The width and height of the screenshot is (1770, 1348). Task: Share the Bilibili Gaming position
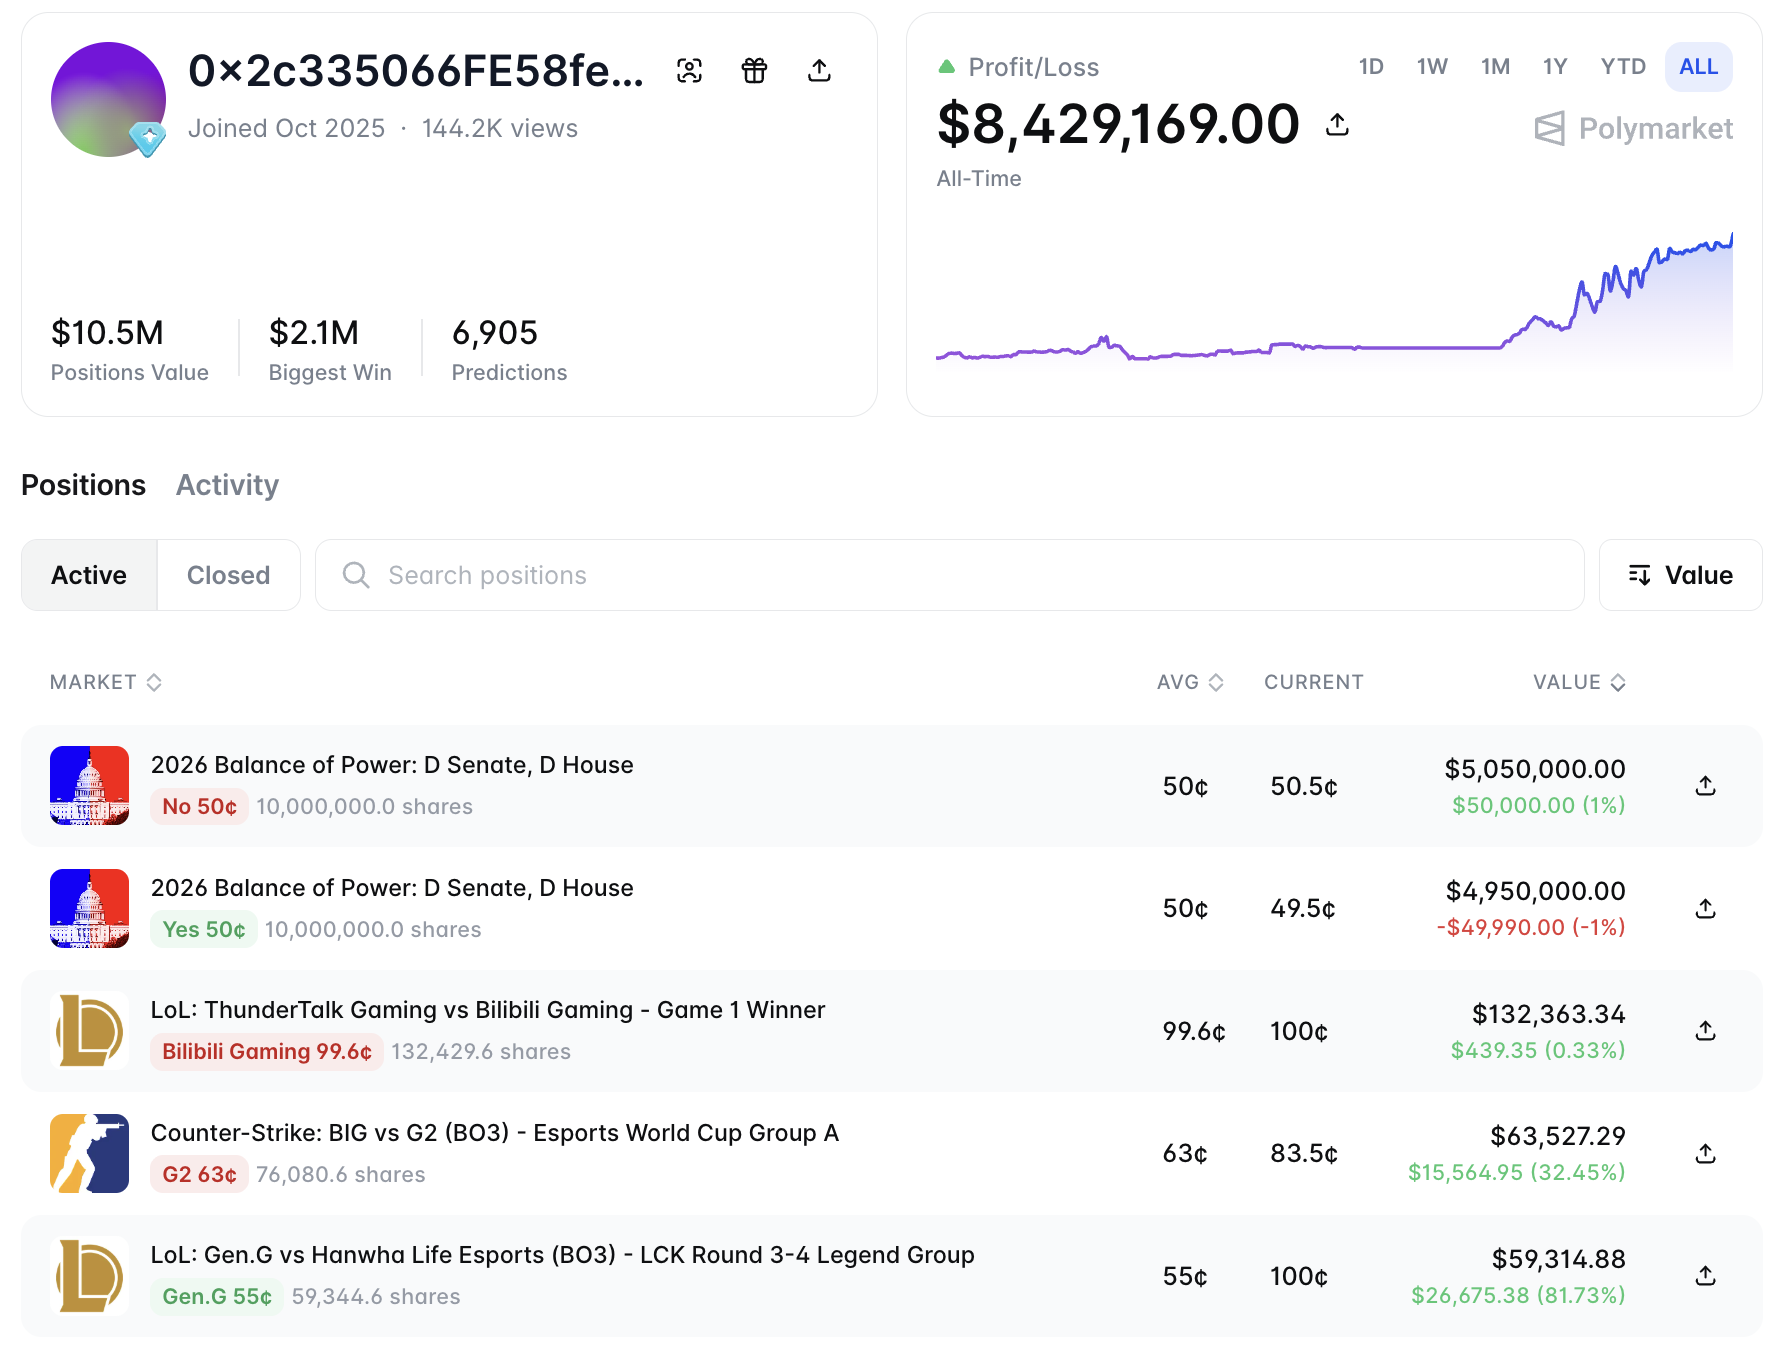coord(1706,1031)
